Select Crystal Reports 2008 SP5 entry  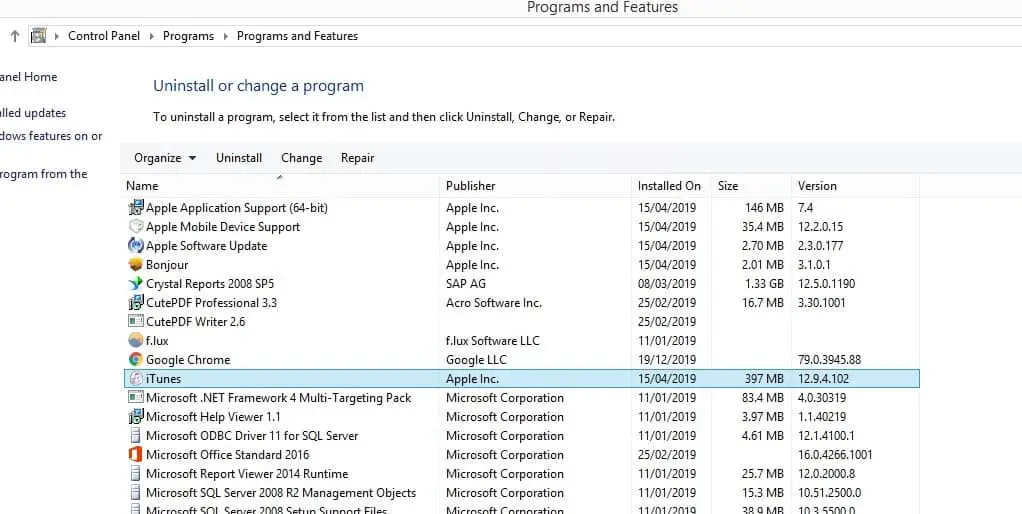pyautogui.click(x=210, y=283)
